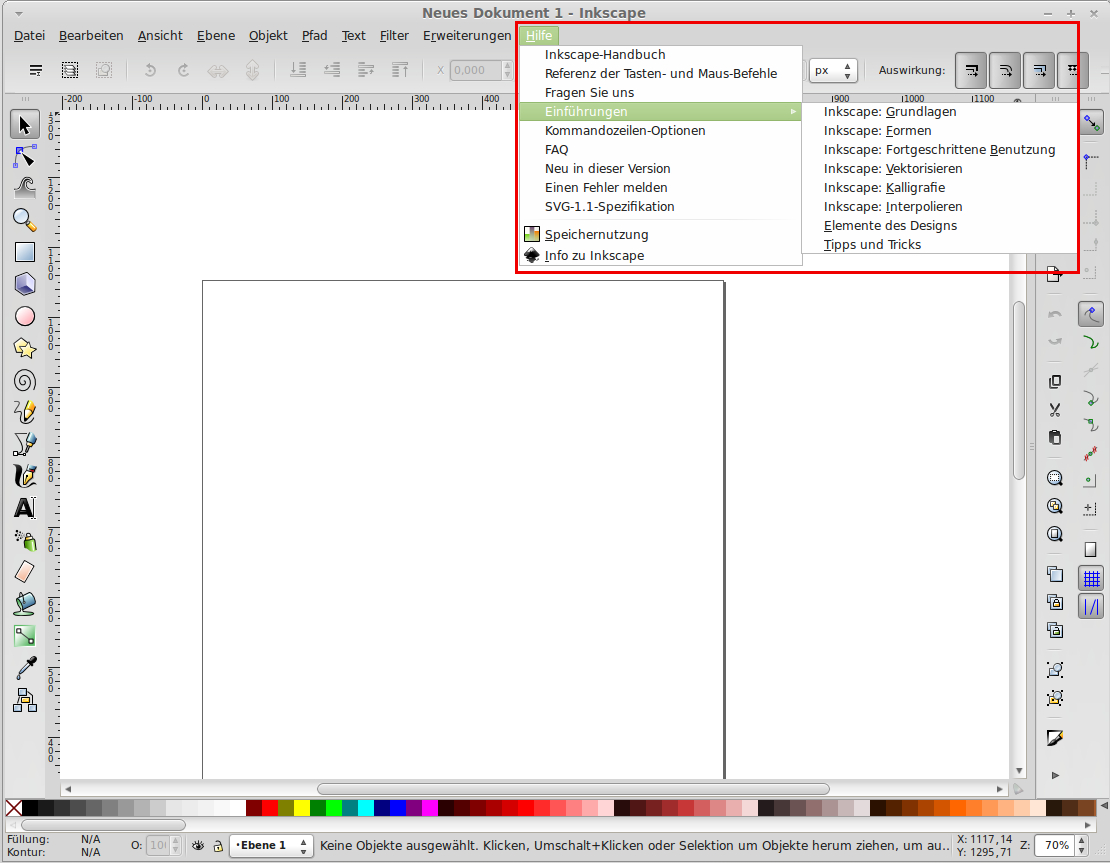Select the Rectangle tool

25,252
